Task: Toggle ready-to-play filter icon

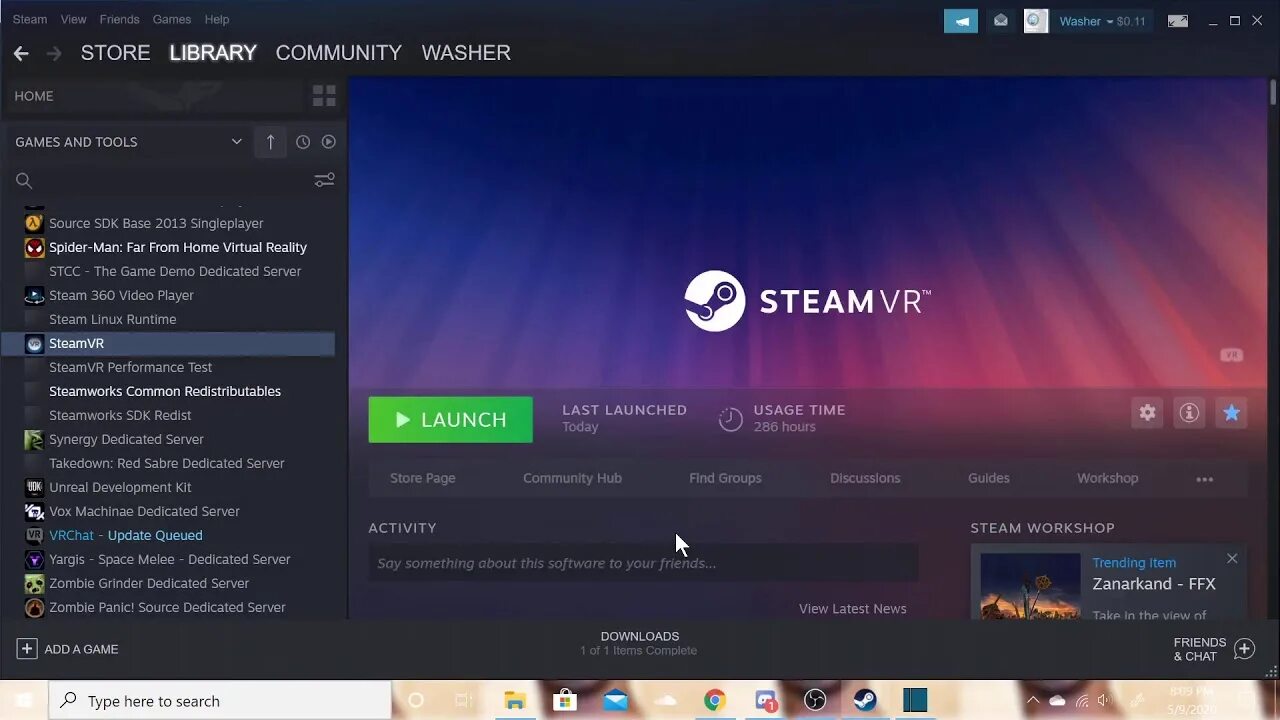Action: click(x=328, y=142)
